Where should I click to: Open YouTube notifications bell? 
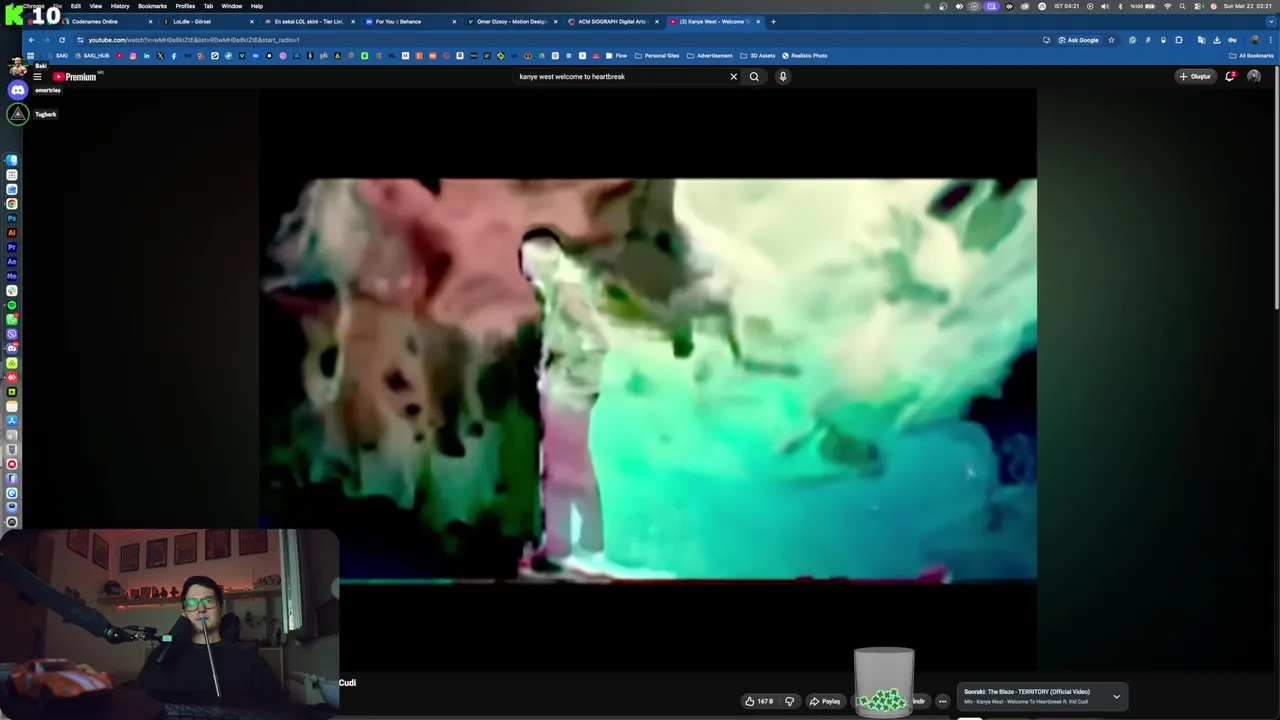point(1230,77)
